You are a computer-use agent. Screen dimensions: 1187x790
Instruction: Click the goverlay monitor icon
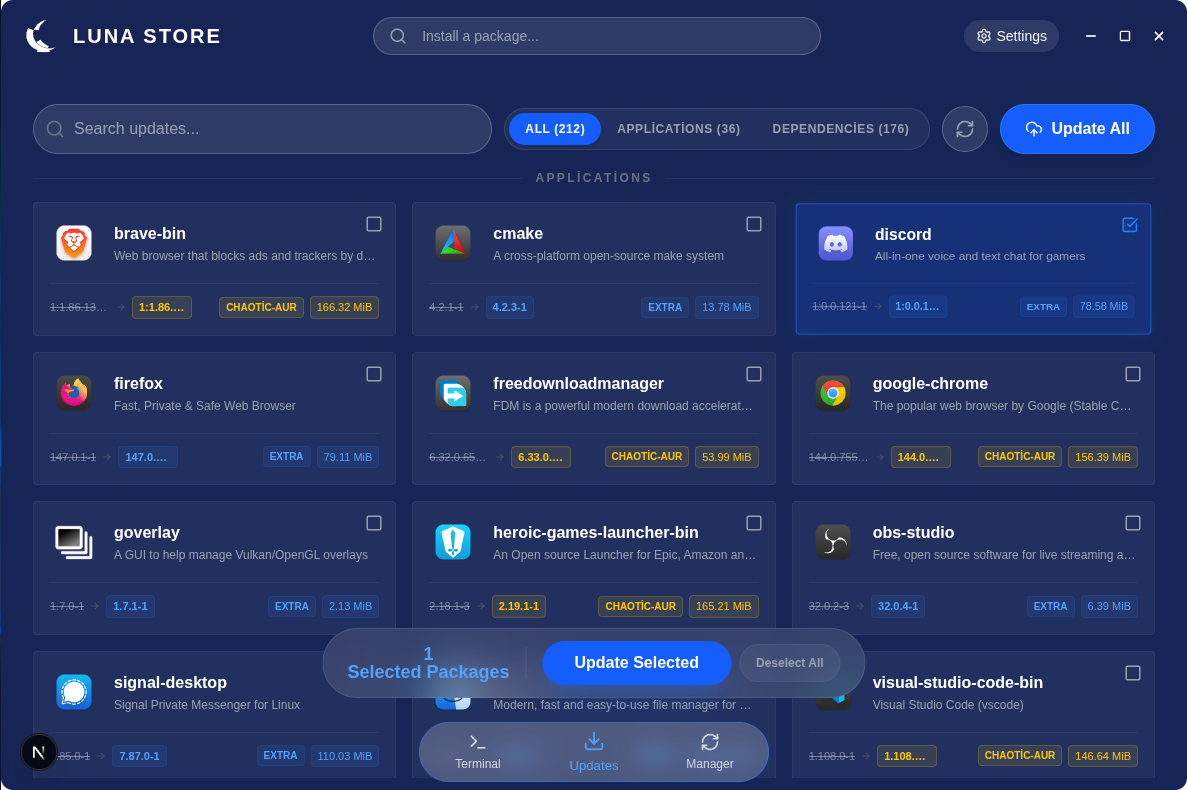(x=74, y=542)
